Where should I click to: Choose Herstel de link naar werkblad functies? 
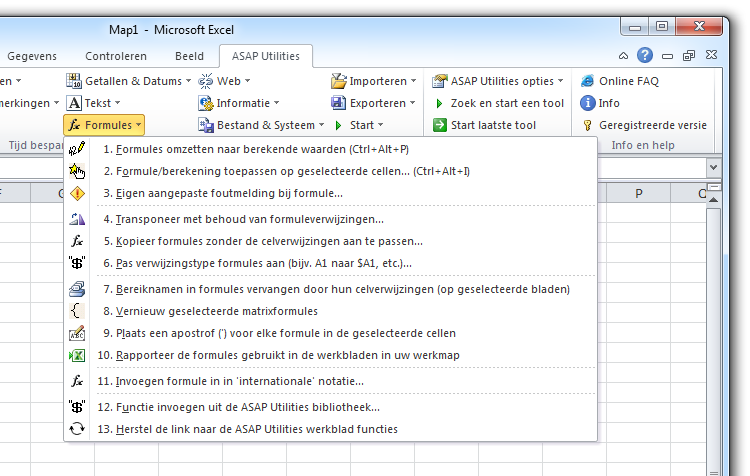pos(331,429)
